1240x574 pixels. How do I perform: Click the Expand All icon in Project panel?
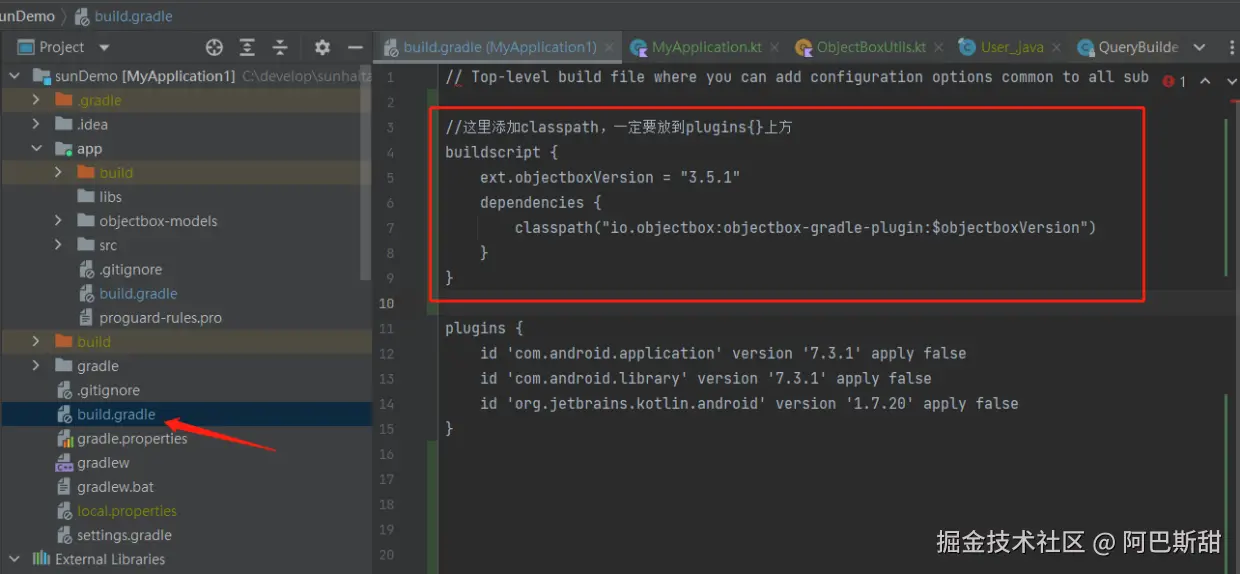tap(247, 47)
